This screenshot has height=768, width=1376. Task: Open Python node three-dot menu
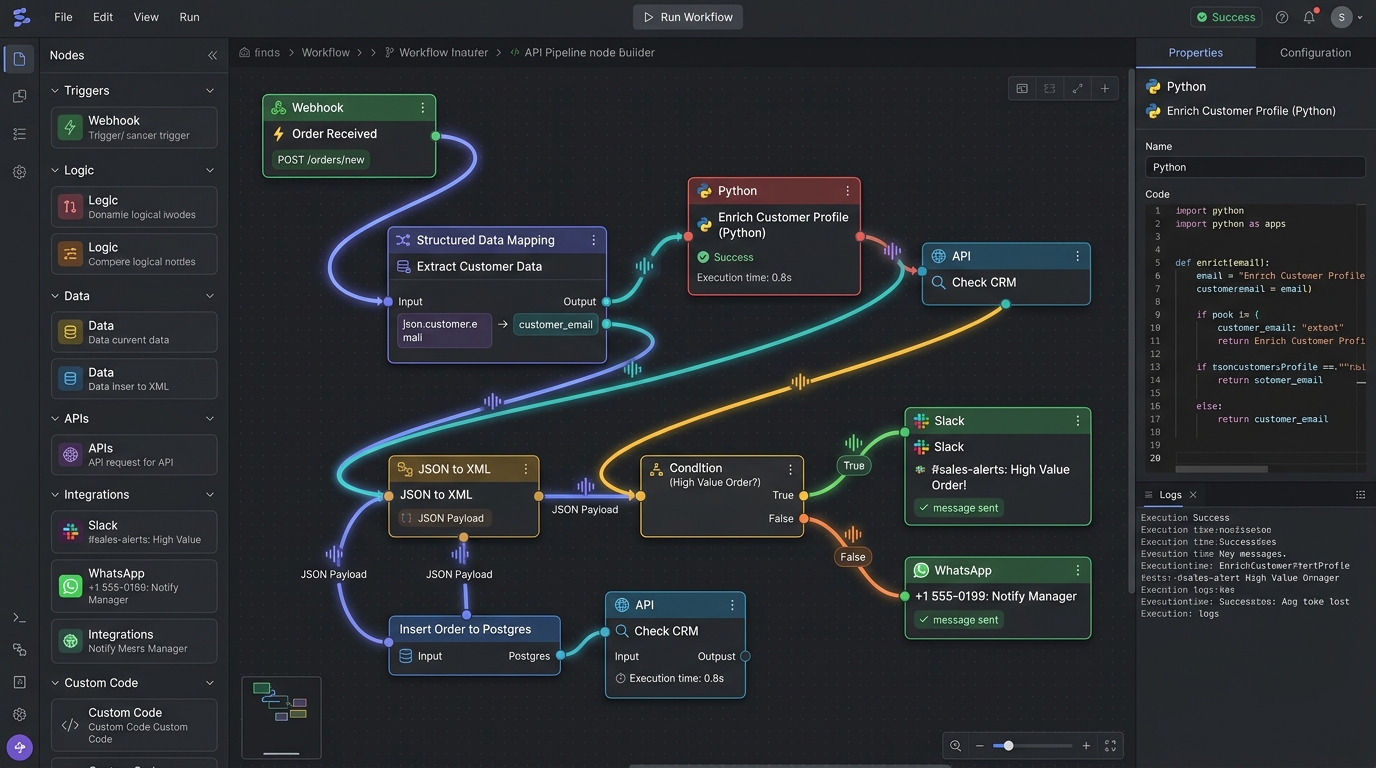[x=847, y=191]
